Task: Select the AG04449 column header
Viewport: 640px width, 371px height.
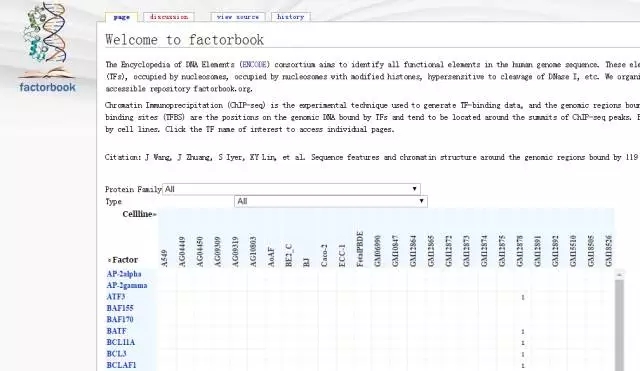Action: tap(182, 252)
